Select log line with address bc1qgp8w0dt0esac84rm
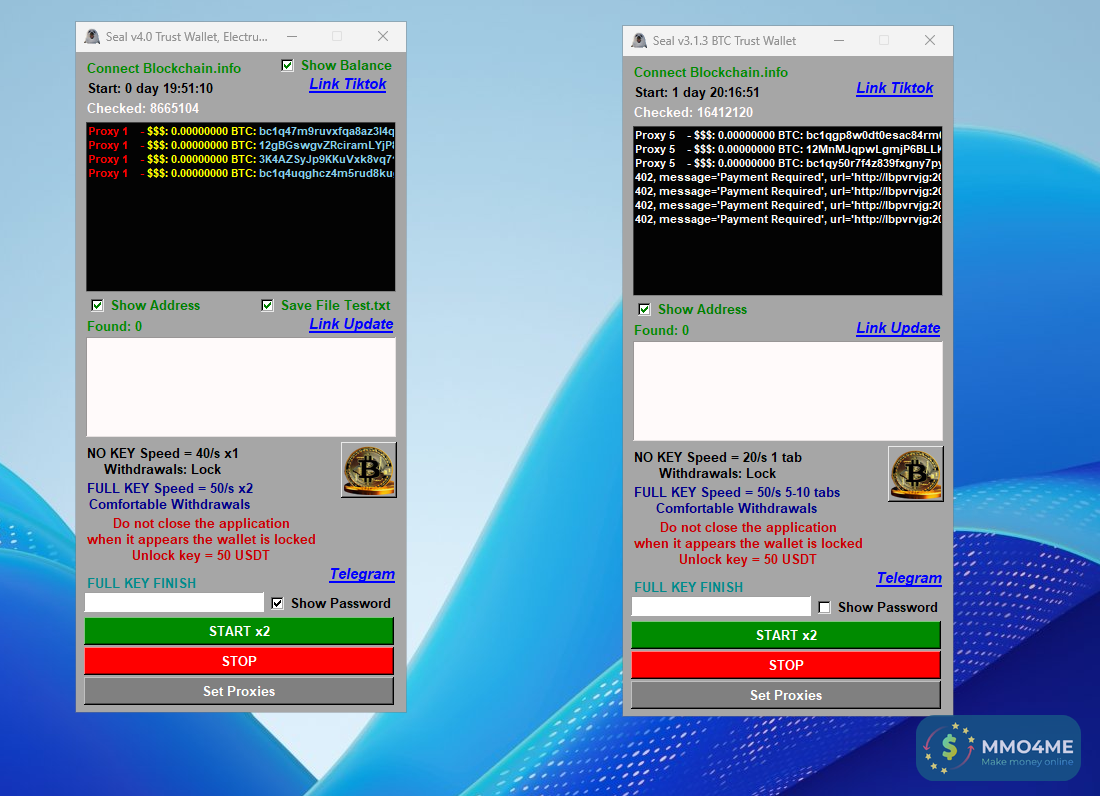Screen dimensions: 1100x796 788,135
